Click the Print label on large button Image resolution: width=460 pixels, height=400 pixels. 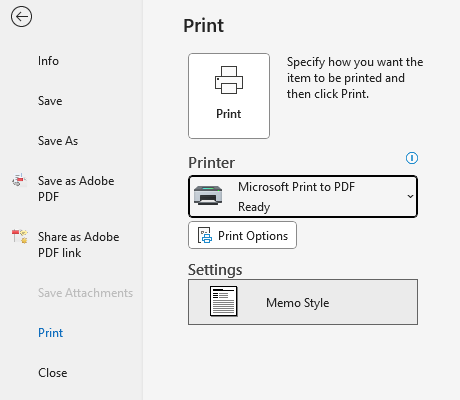point(229,114)
